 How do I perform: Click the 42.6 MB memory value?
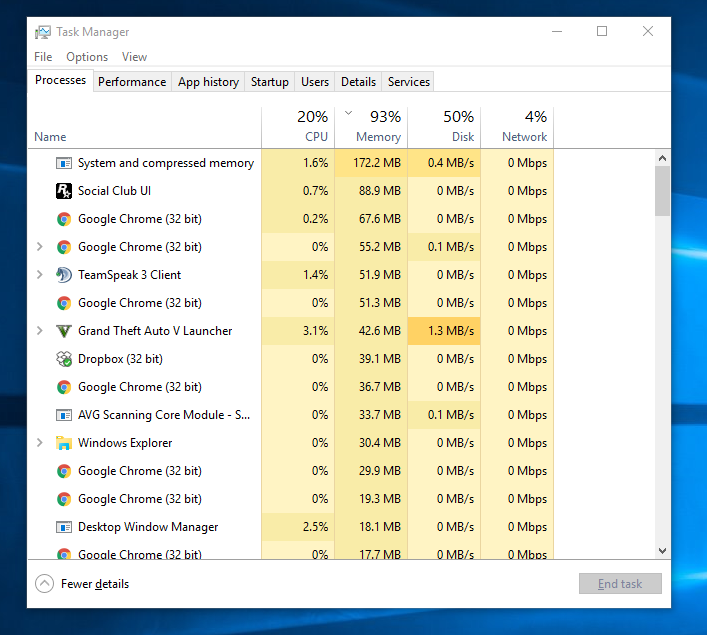point(380,331)
